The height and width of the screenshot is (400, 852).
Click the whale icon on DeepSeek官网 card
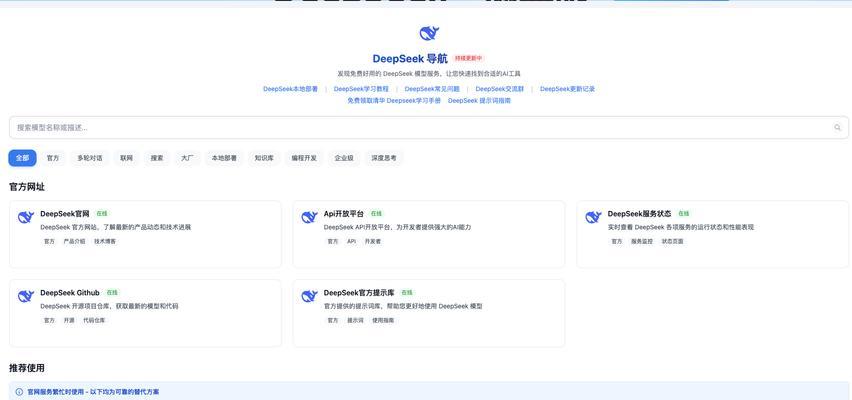[26, 217]
